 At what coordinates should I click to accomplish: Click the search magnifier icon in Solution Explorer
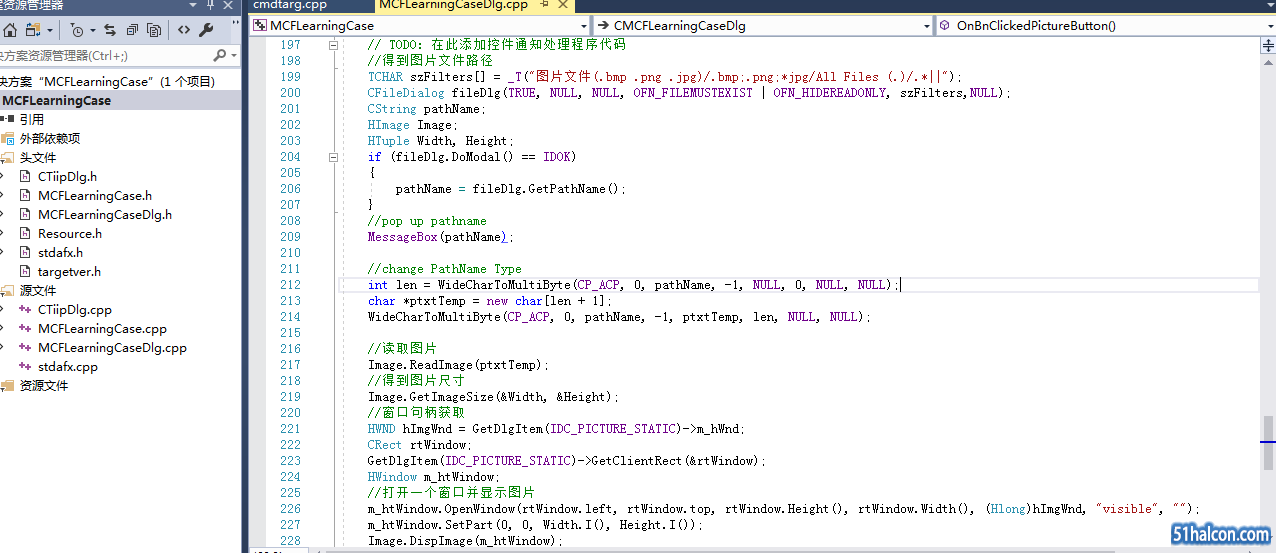tap(221, 56)
